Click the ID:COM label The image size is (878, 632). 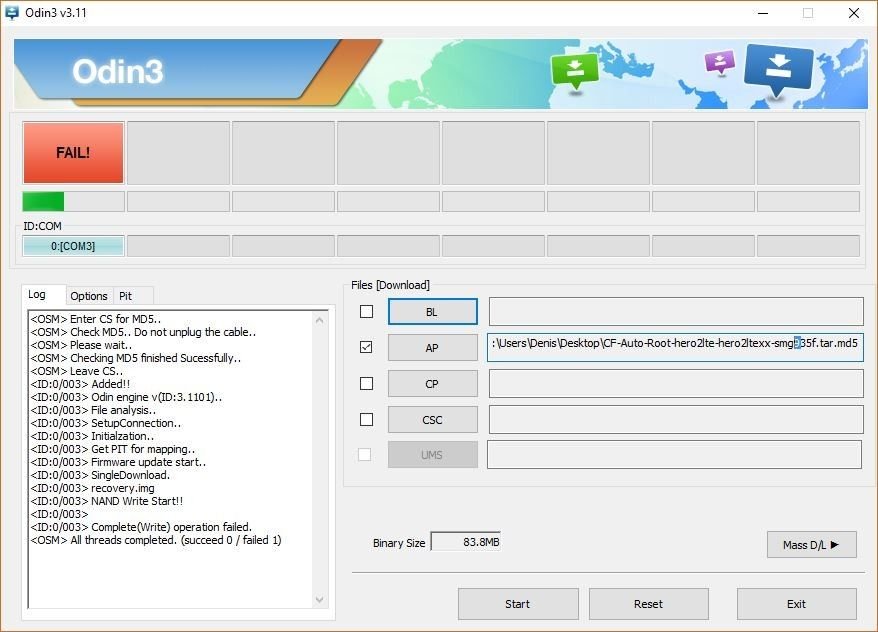point(43,226)
